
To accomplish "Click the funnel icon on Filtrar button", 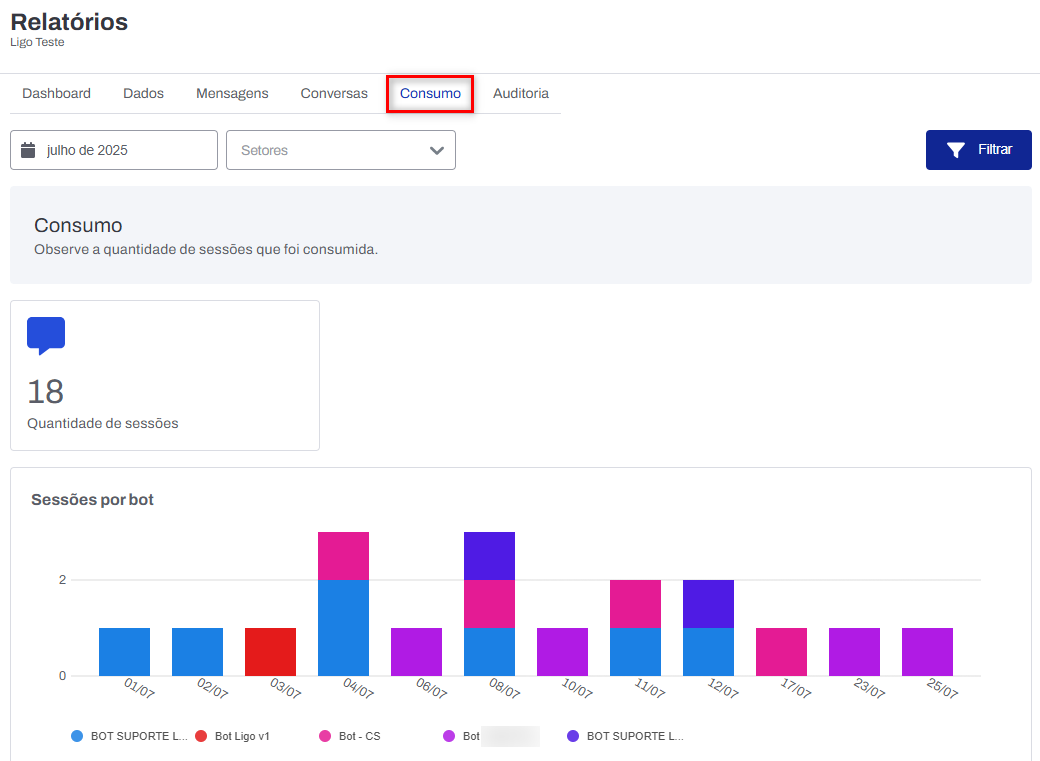I will 956,150.
